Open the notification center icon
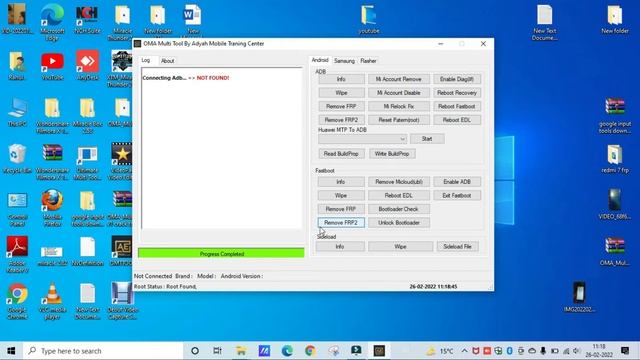 tap(625, 351)
